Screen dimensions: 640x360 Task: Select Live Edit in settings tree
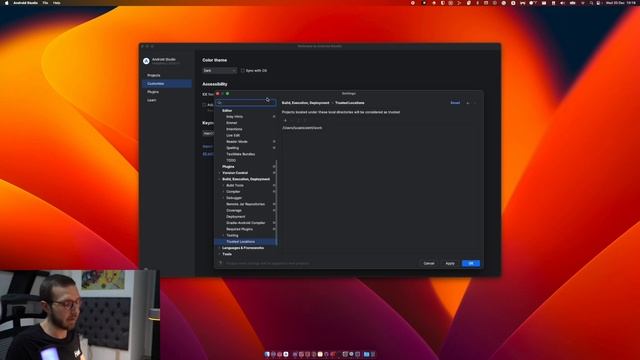coord(233,136)
